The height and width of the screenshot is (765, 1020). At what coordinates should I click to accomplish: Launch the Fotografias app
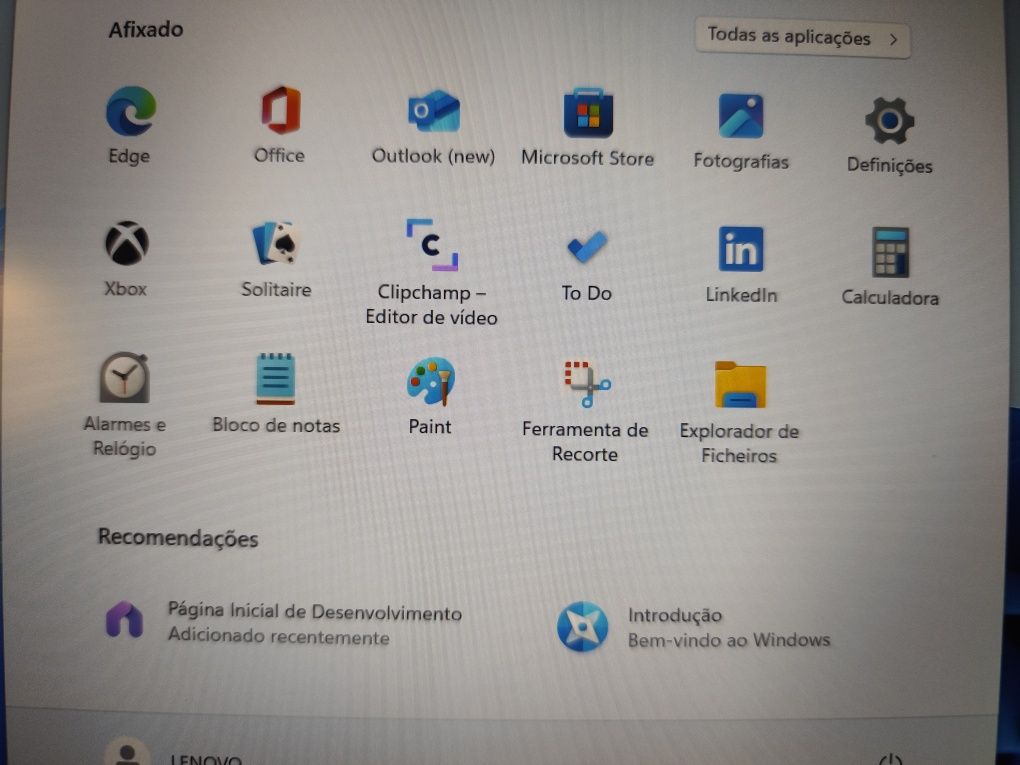pos(741,116)
